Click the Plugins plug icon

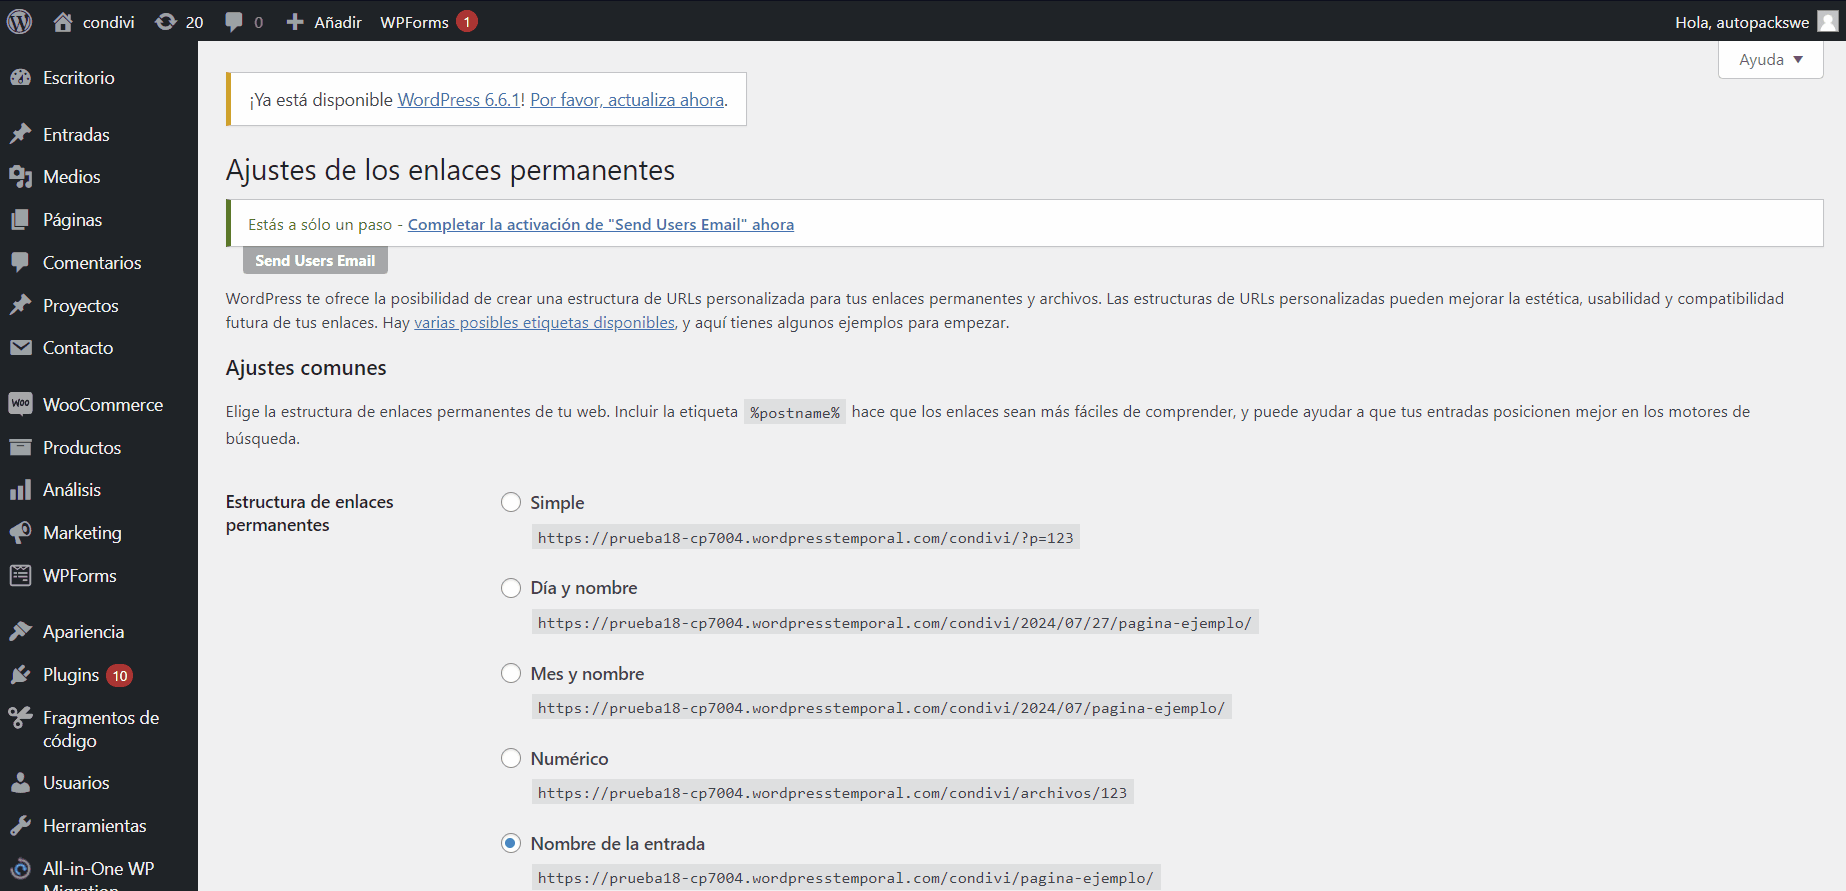coord(20,675)
